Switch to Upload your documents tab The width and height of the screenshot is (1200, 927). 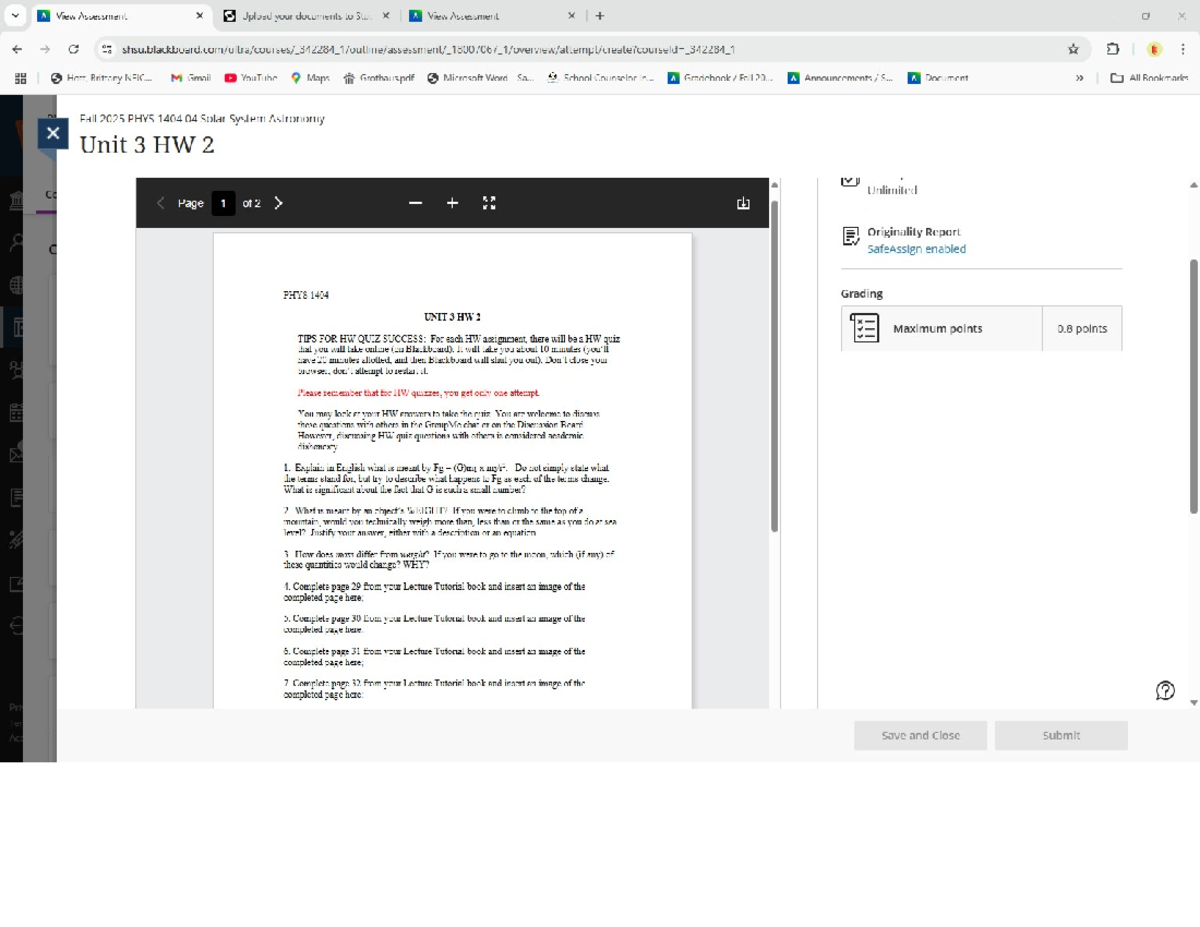[x=306, y=16]
